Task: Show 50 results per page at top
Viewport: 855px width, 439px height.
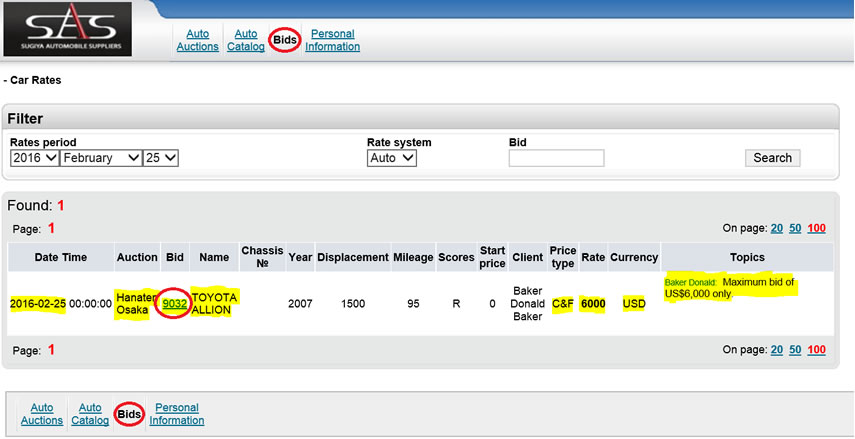Action: [795, 228]
